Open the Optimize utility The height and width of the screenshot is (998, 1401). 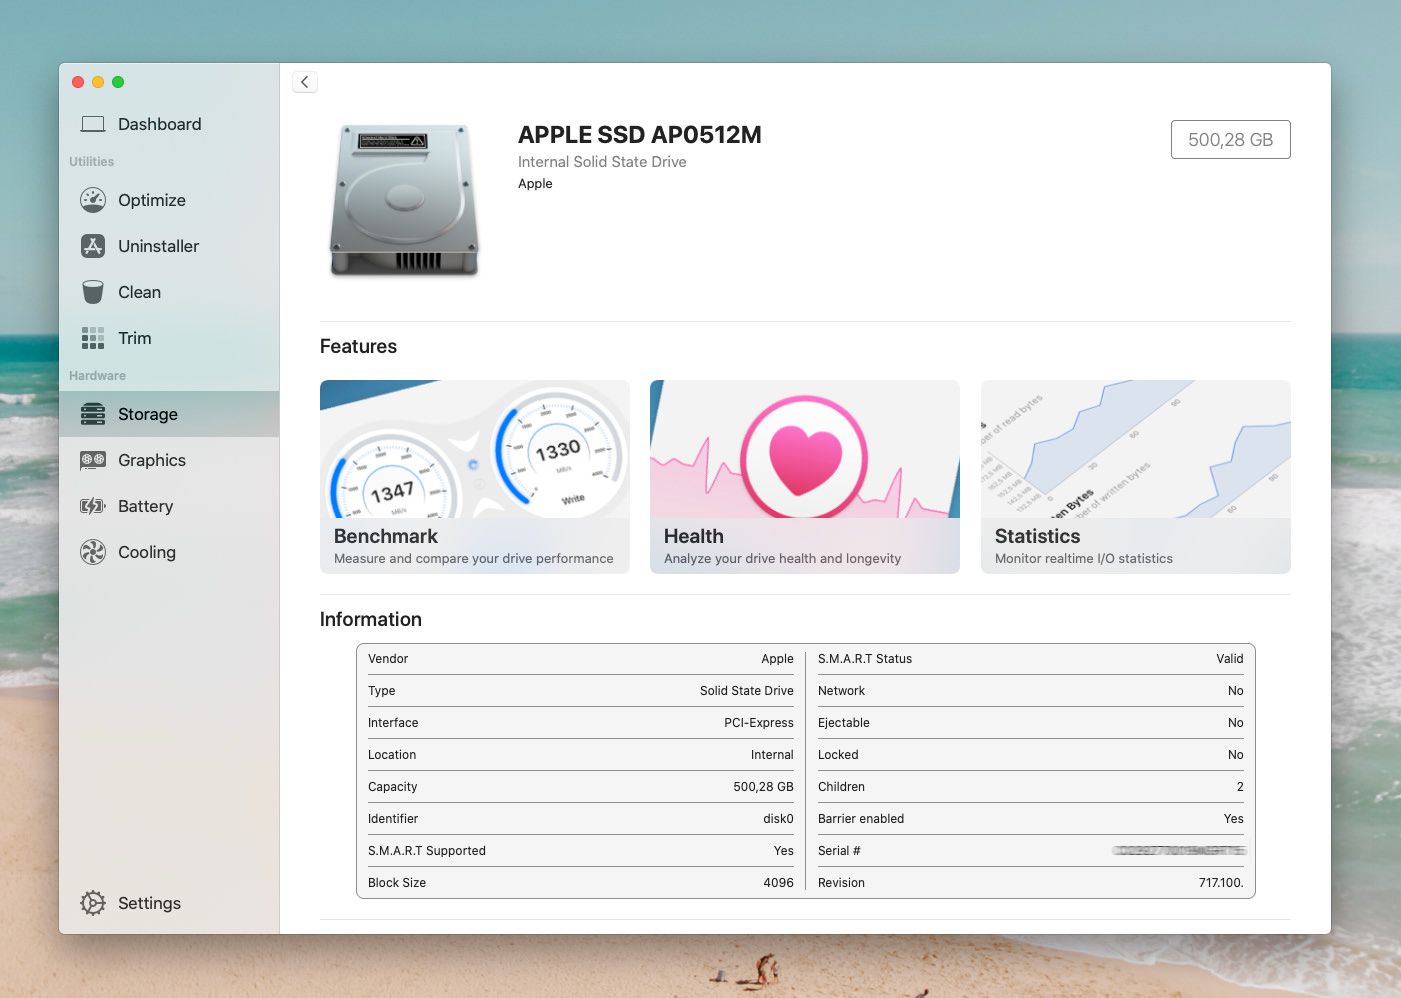tap(169, 200)
